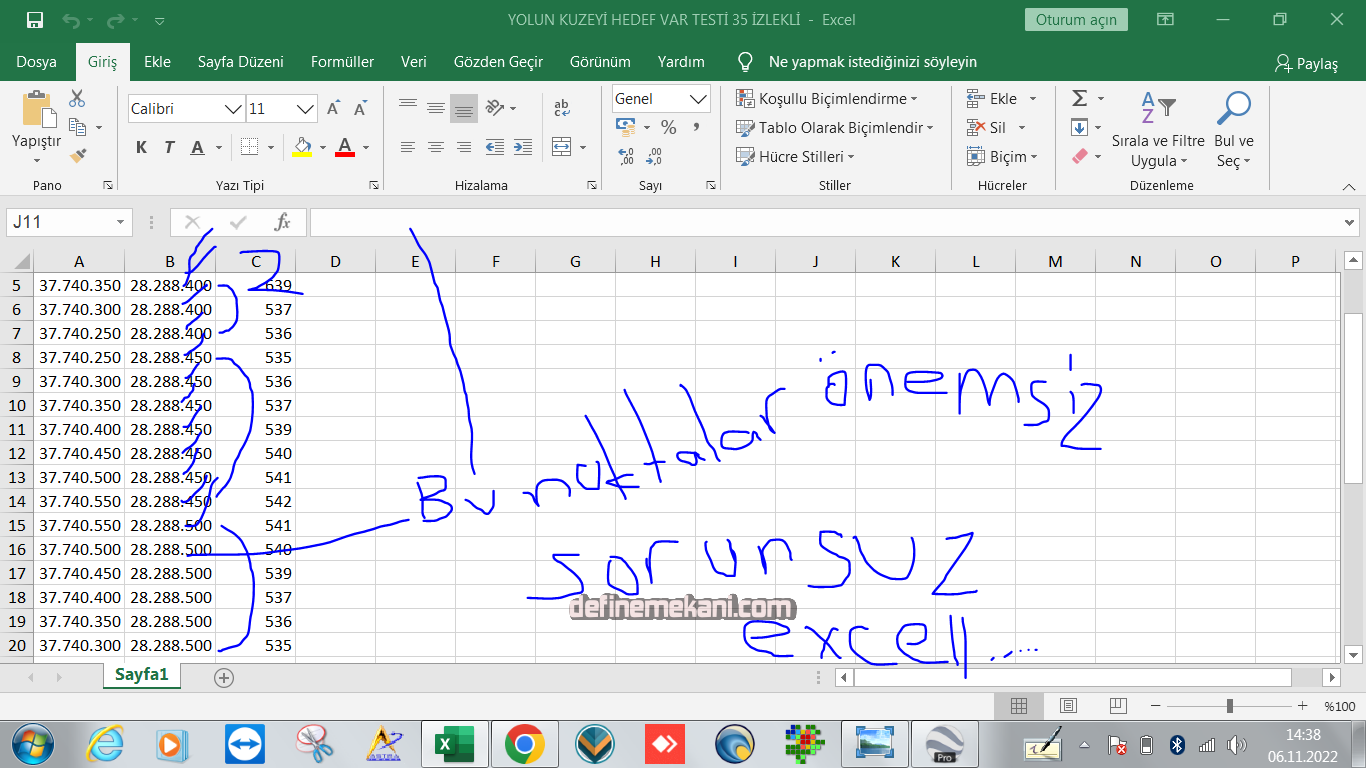This screenshot has height=768, width=1366.
Task: Click the Sıl (delete cells) icon
Action: tap(975, 127)
